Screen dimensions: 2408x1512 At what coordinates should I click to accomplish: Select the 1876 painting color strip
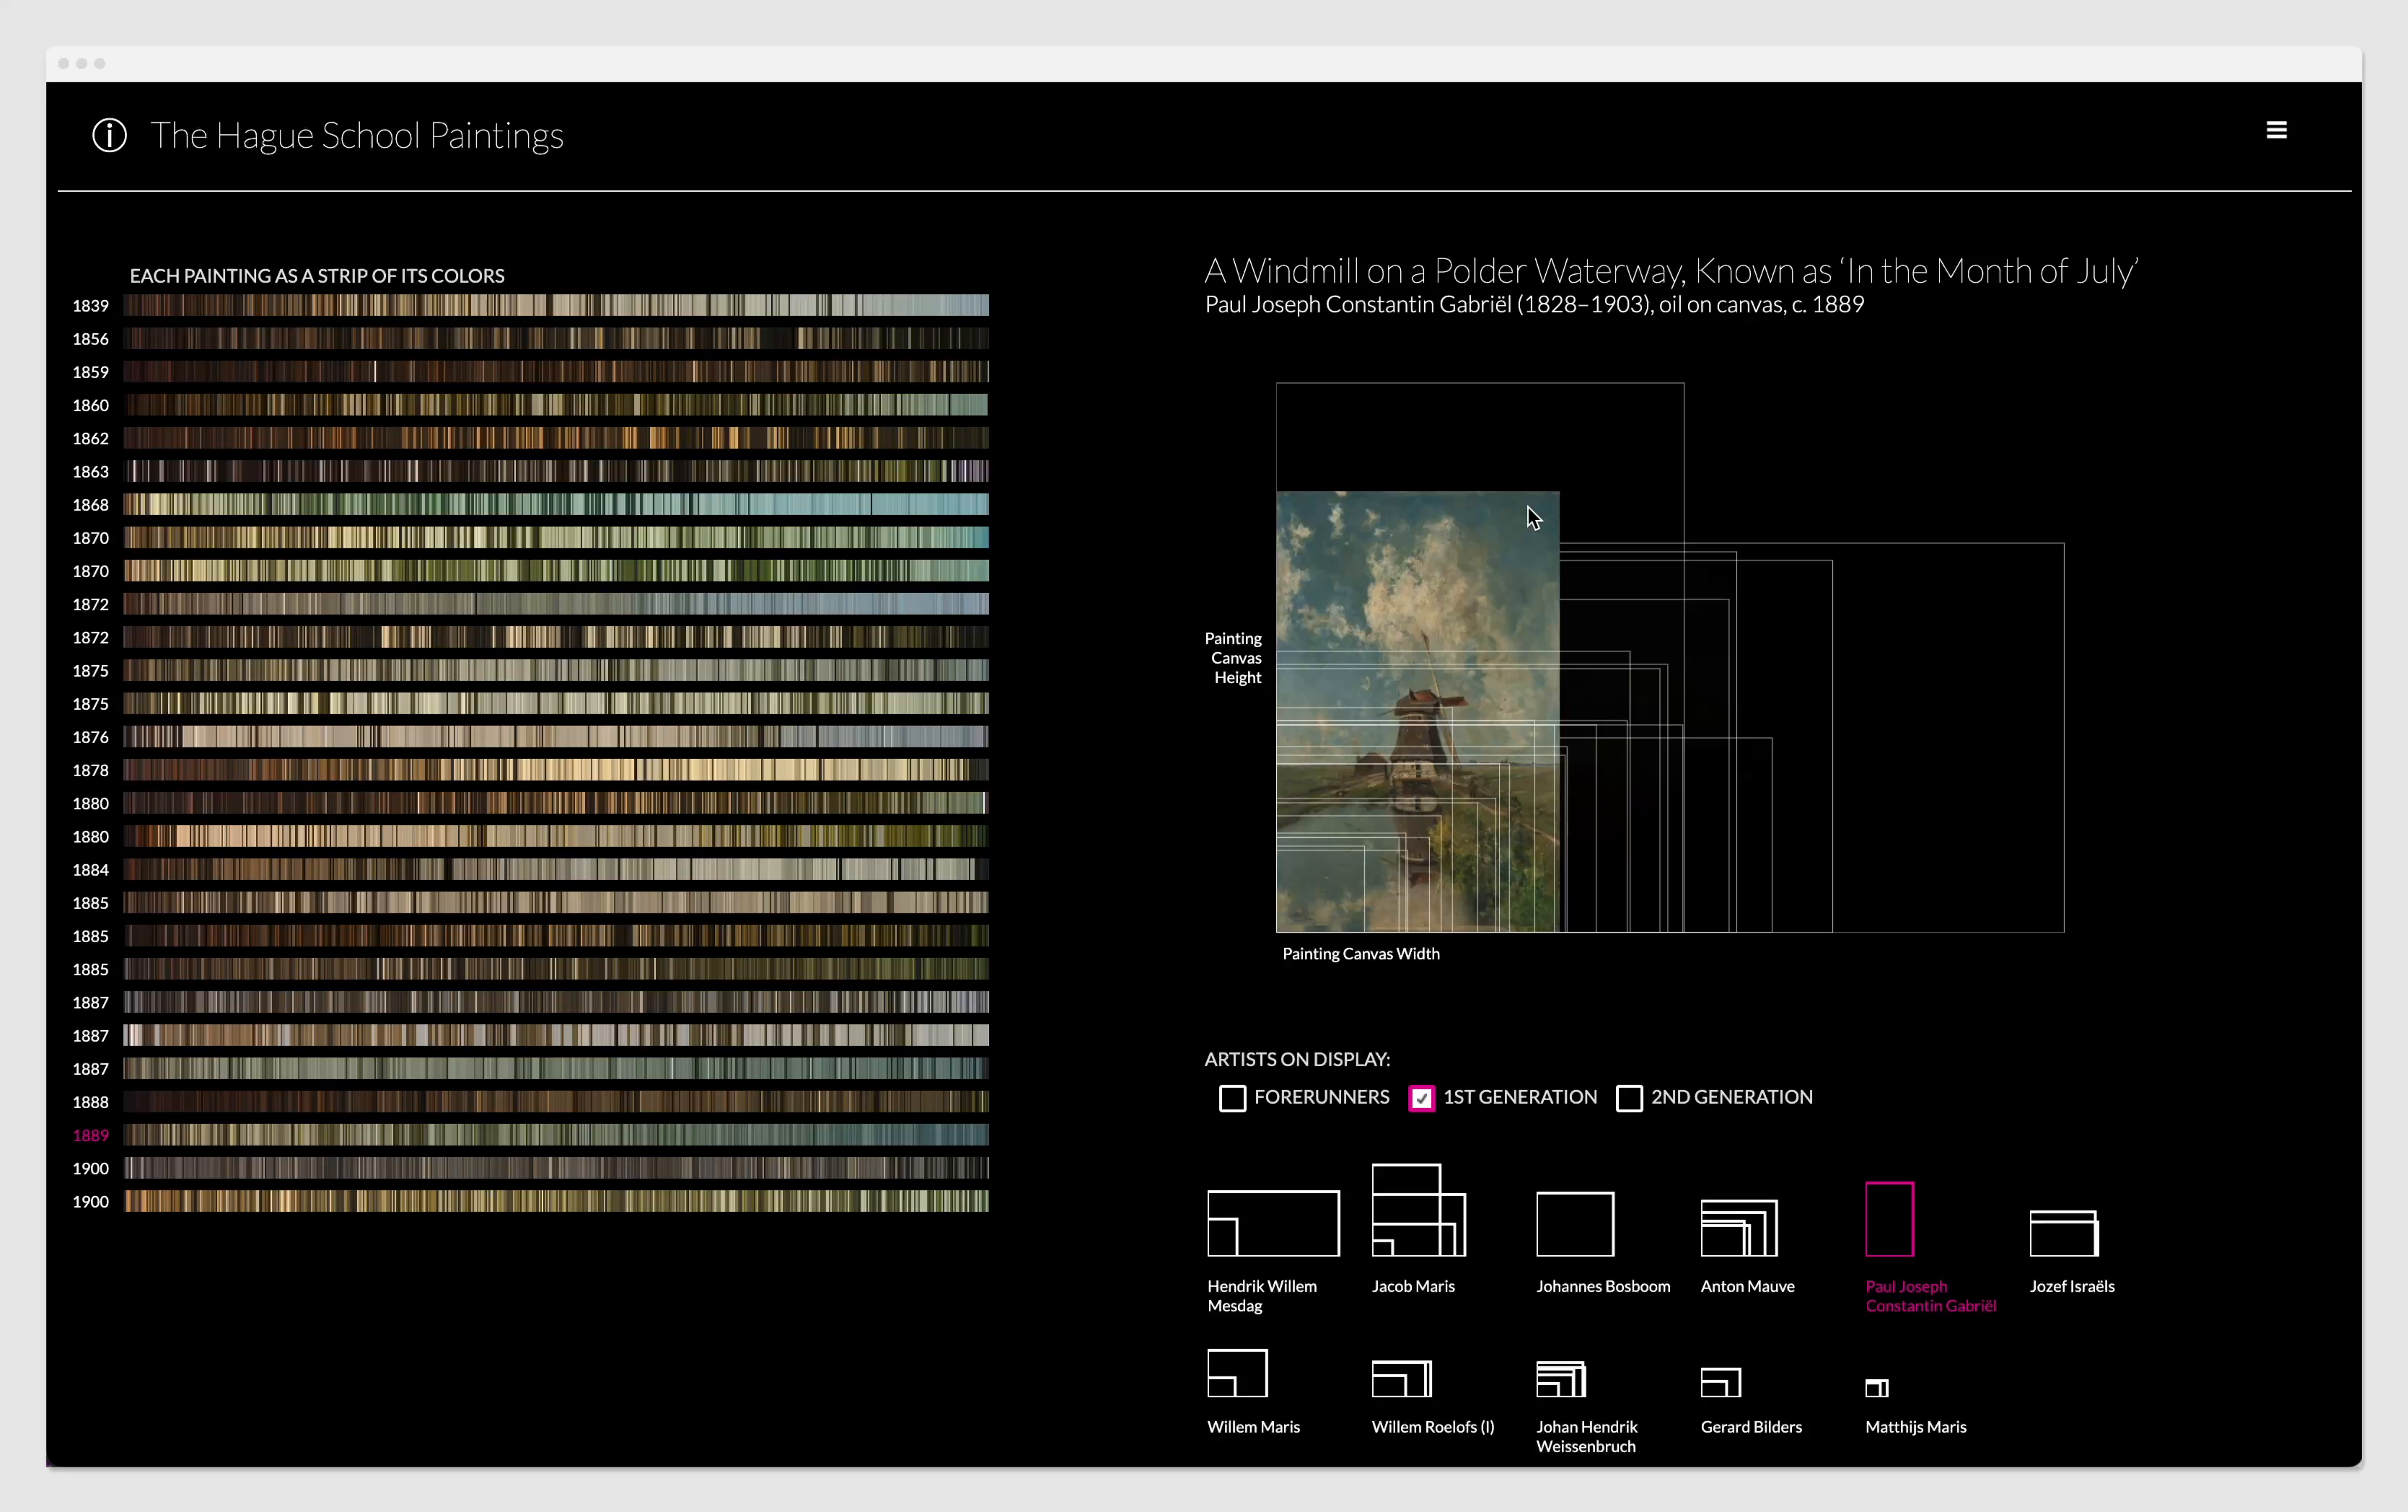[556, 736]
